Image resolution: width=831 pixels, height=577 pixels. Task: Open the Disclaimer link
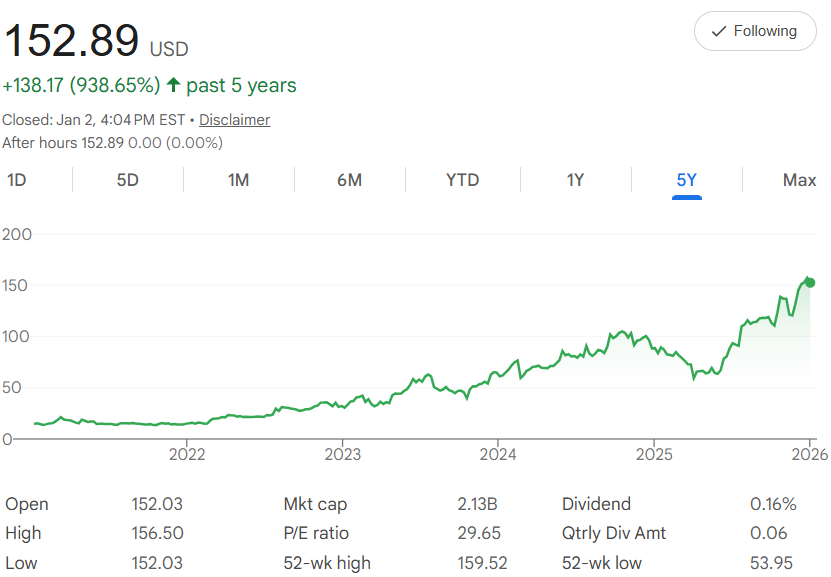(x=234, y=120)
